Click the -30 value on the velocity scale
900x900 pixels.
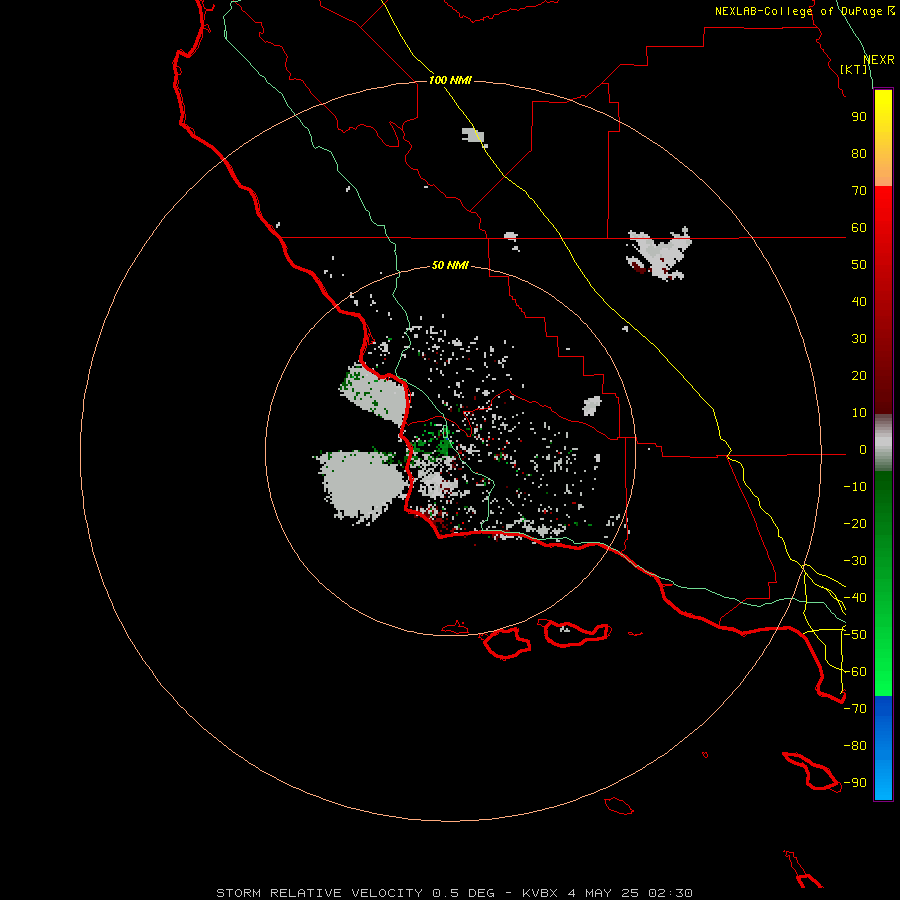pos(855,561)
